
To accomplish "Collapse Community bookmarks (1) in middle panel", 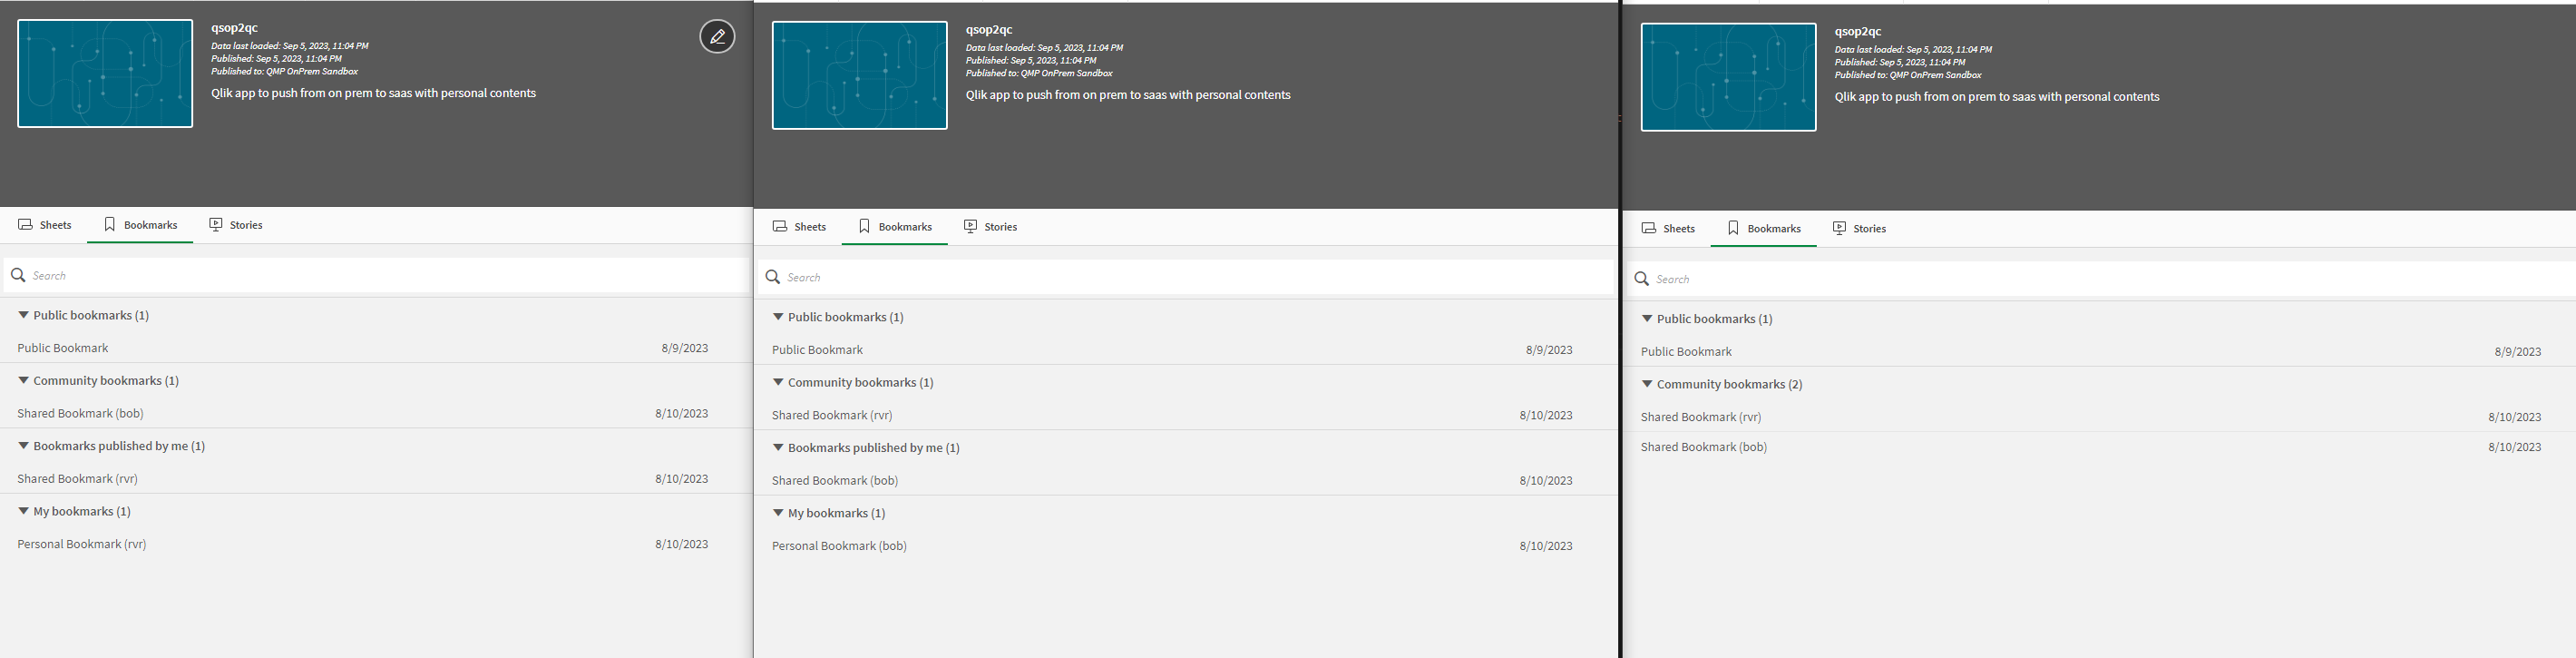I will point(778,382).
